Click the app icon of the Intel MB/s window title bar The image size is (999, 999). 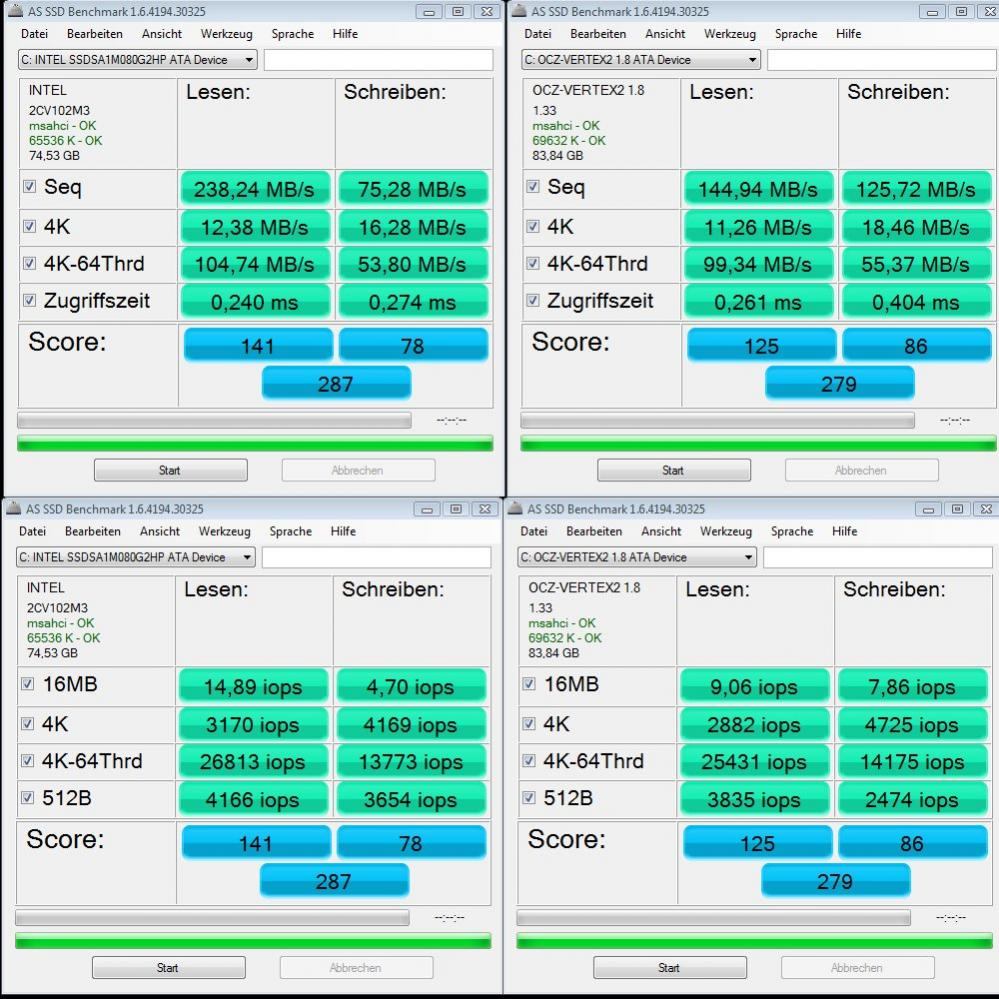coord(15,11)
